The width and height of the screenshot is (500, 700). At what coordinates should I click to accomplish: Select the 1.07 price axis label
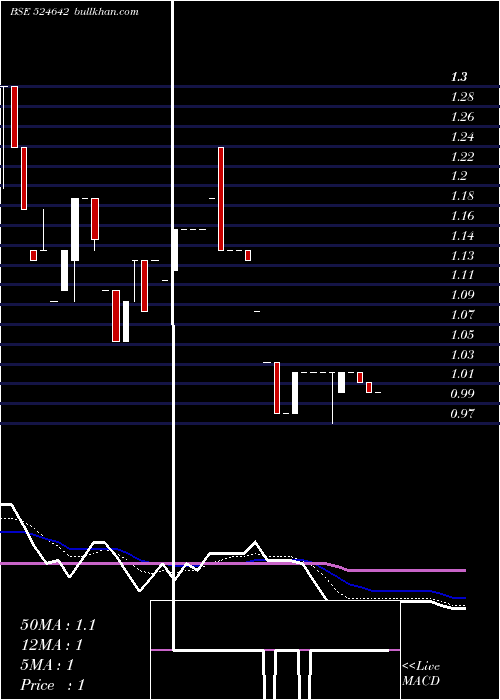[462, 315]
